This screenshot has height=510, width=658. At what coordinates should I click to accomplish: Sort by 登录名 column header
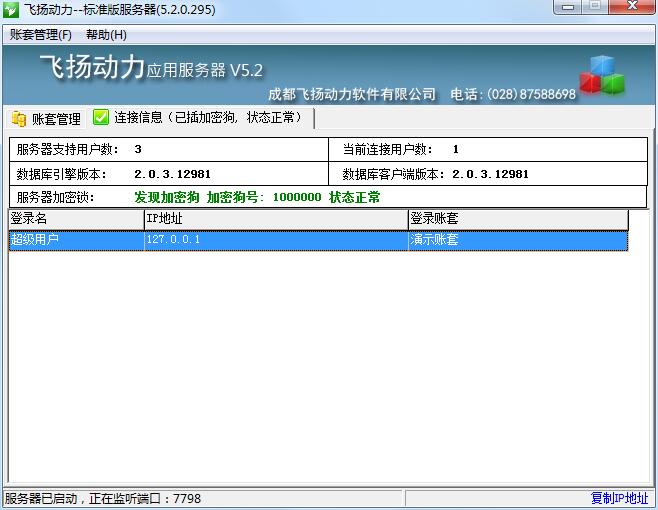pos(76,219)
